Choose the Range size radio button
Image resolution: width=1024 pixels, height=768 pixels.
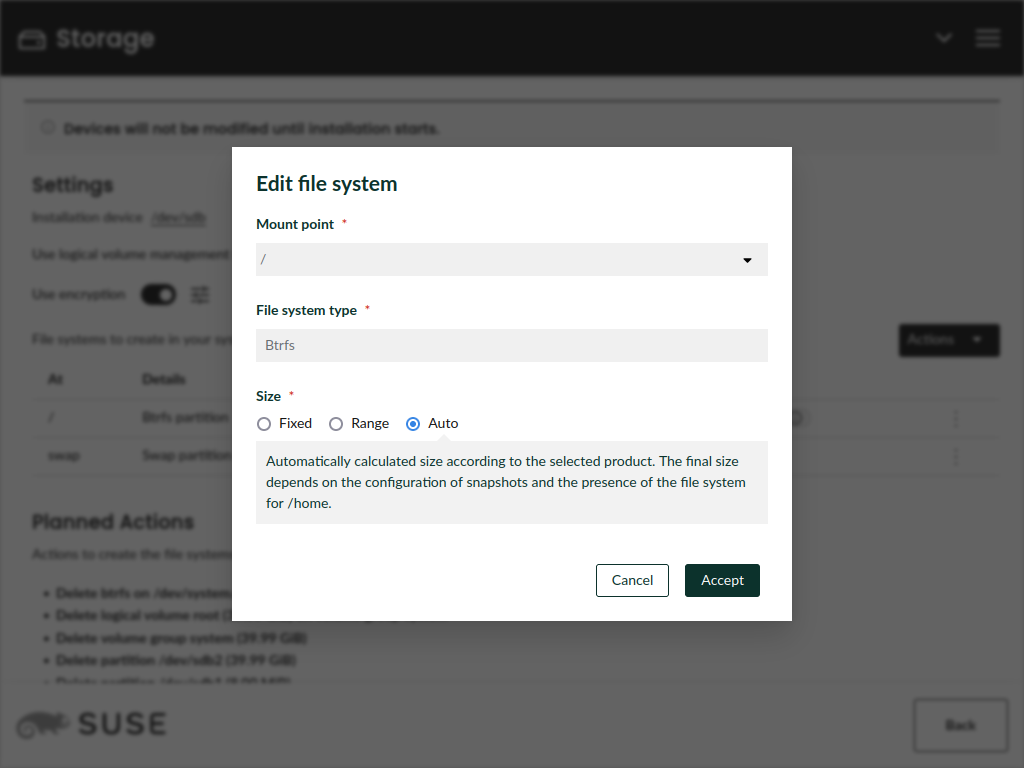pyautogui.click(x=336, y=424)
